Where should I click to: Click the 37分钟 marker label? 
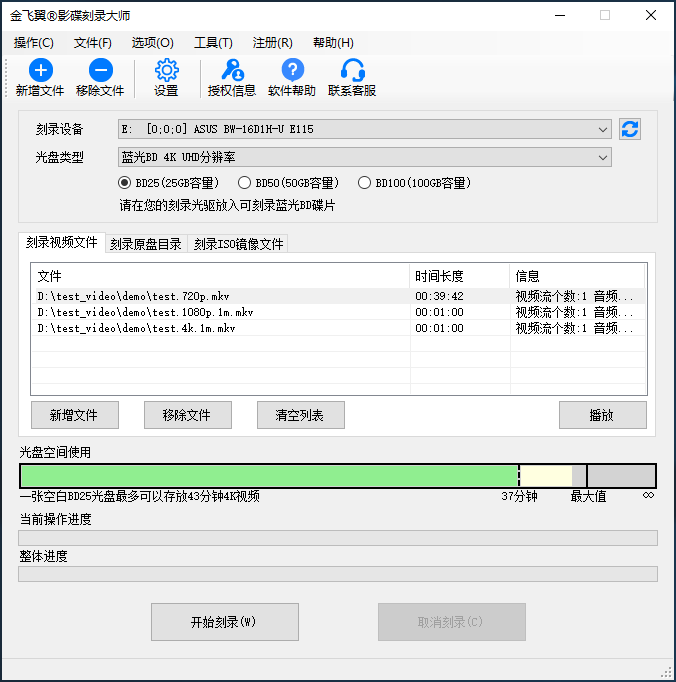point(519,496)
